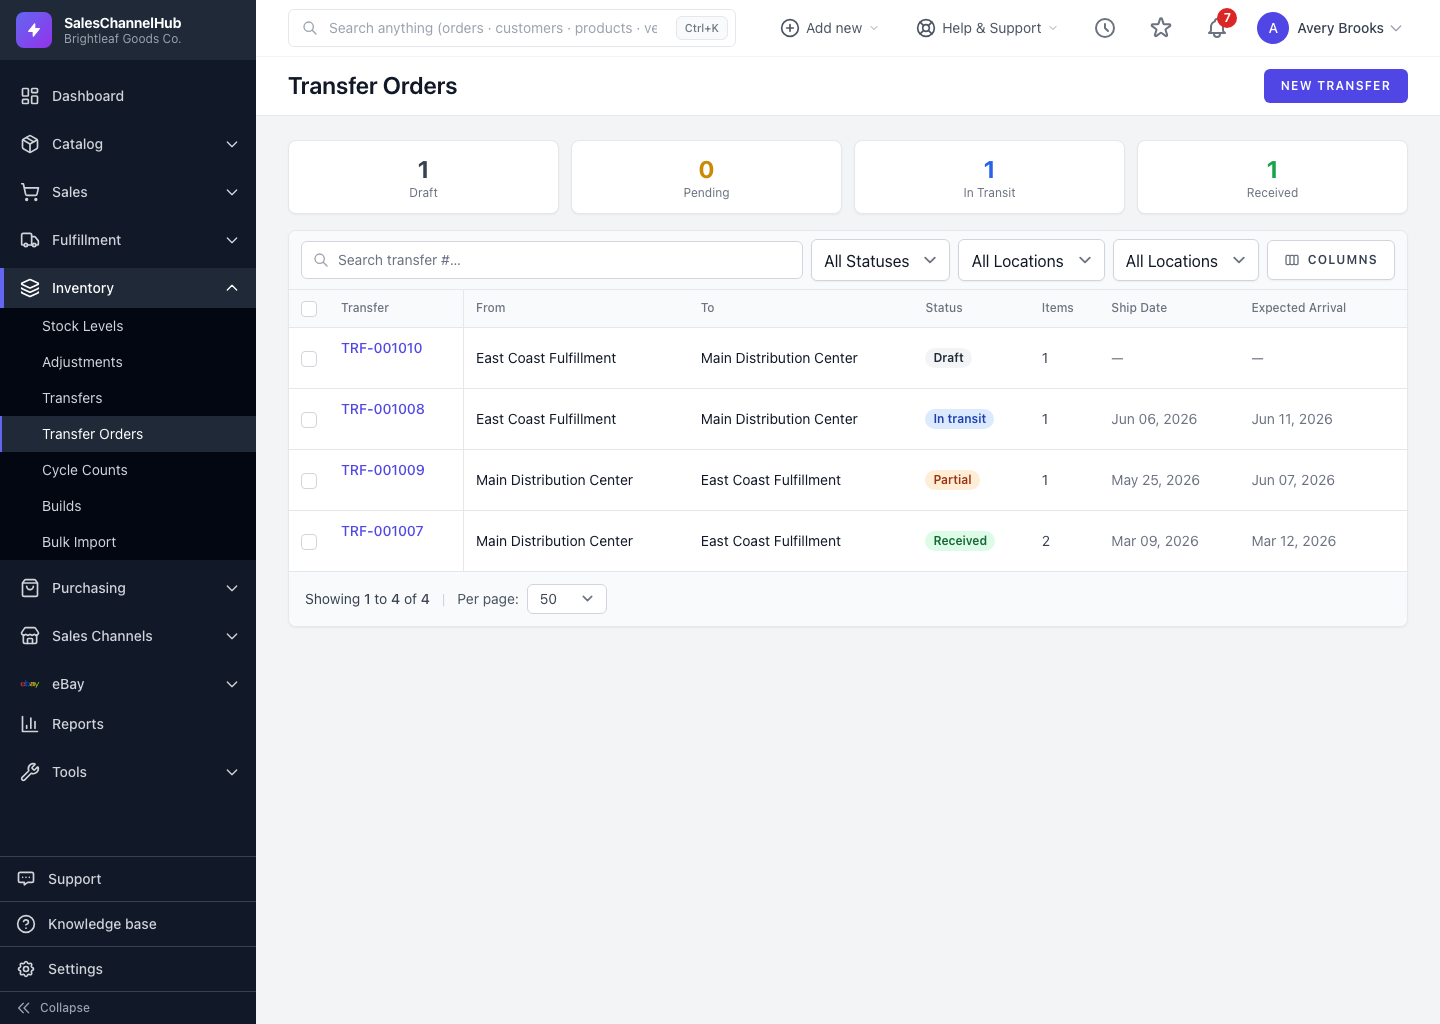Click the Collapse sidebar double-arrow icon
Image resolution: width=1440 pixels, height=1024 pixels.
click(x=24, y=1008)
